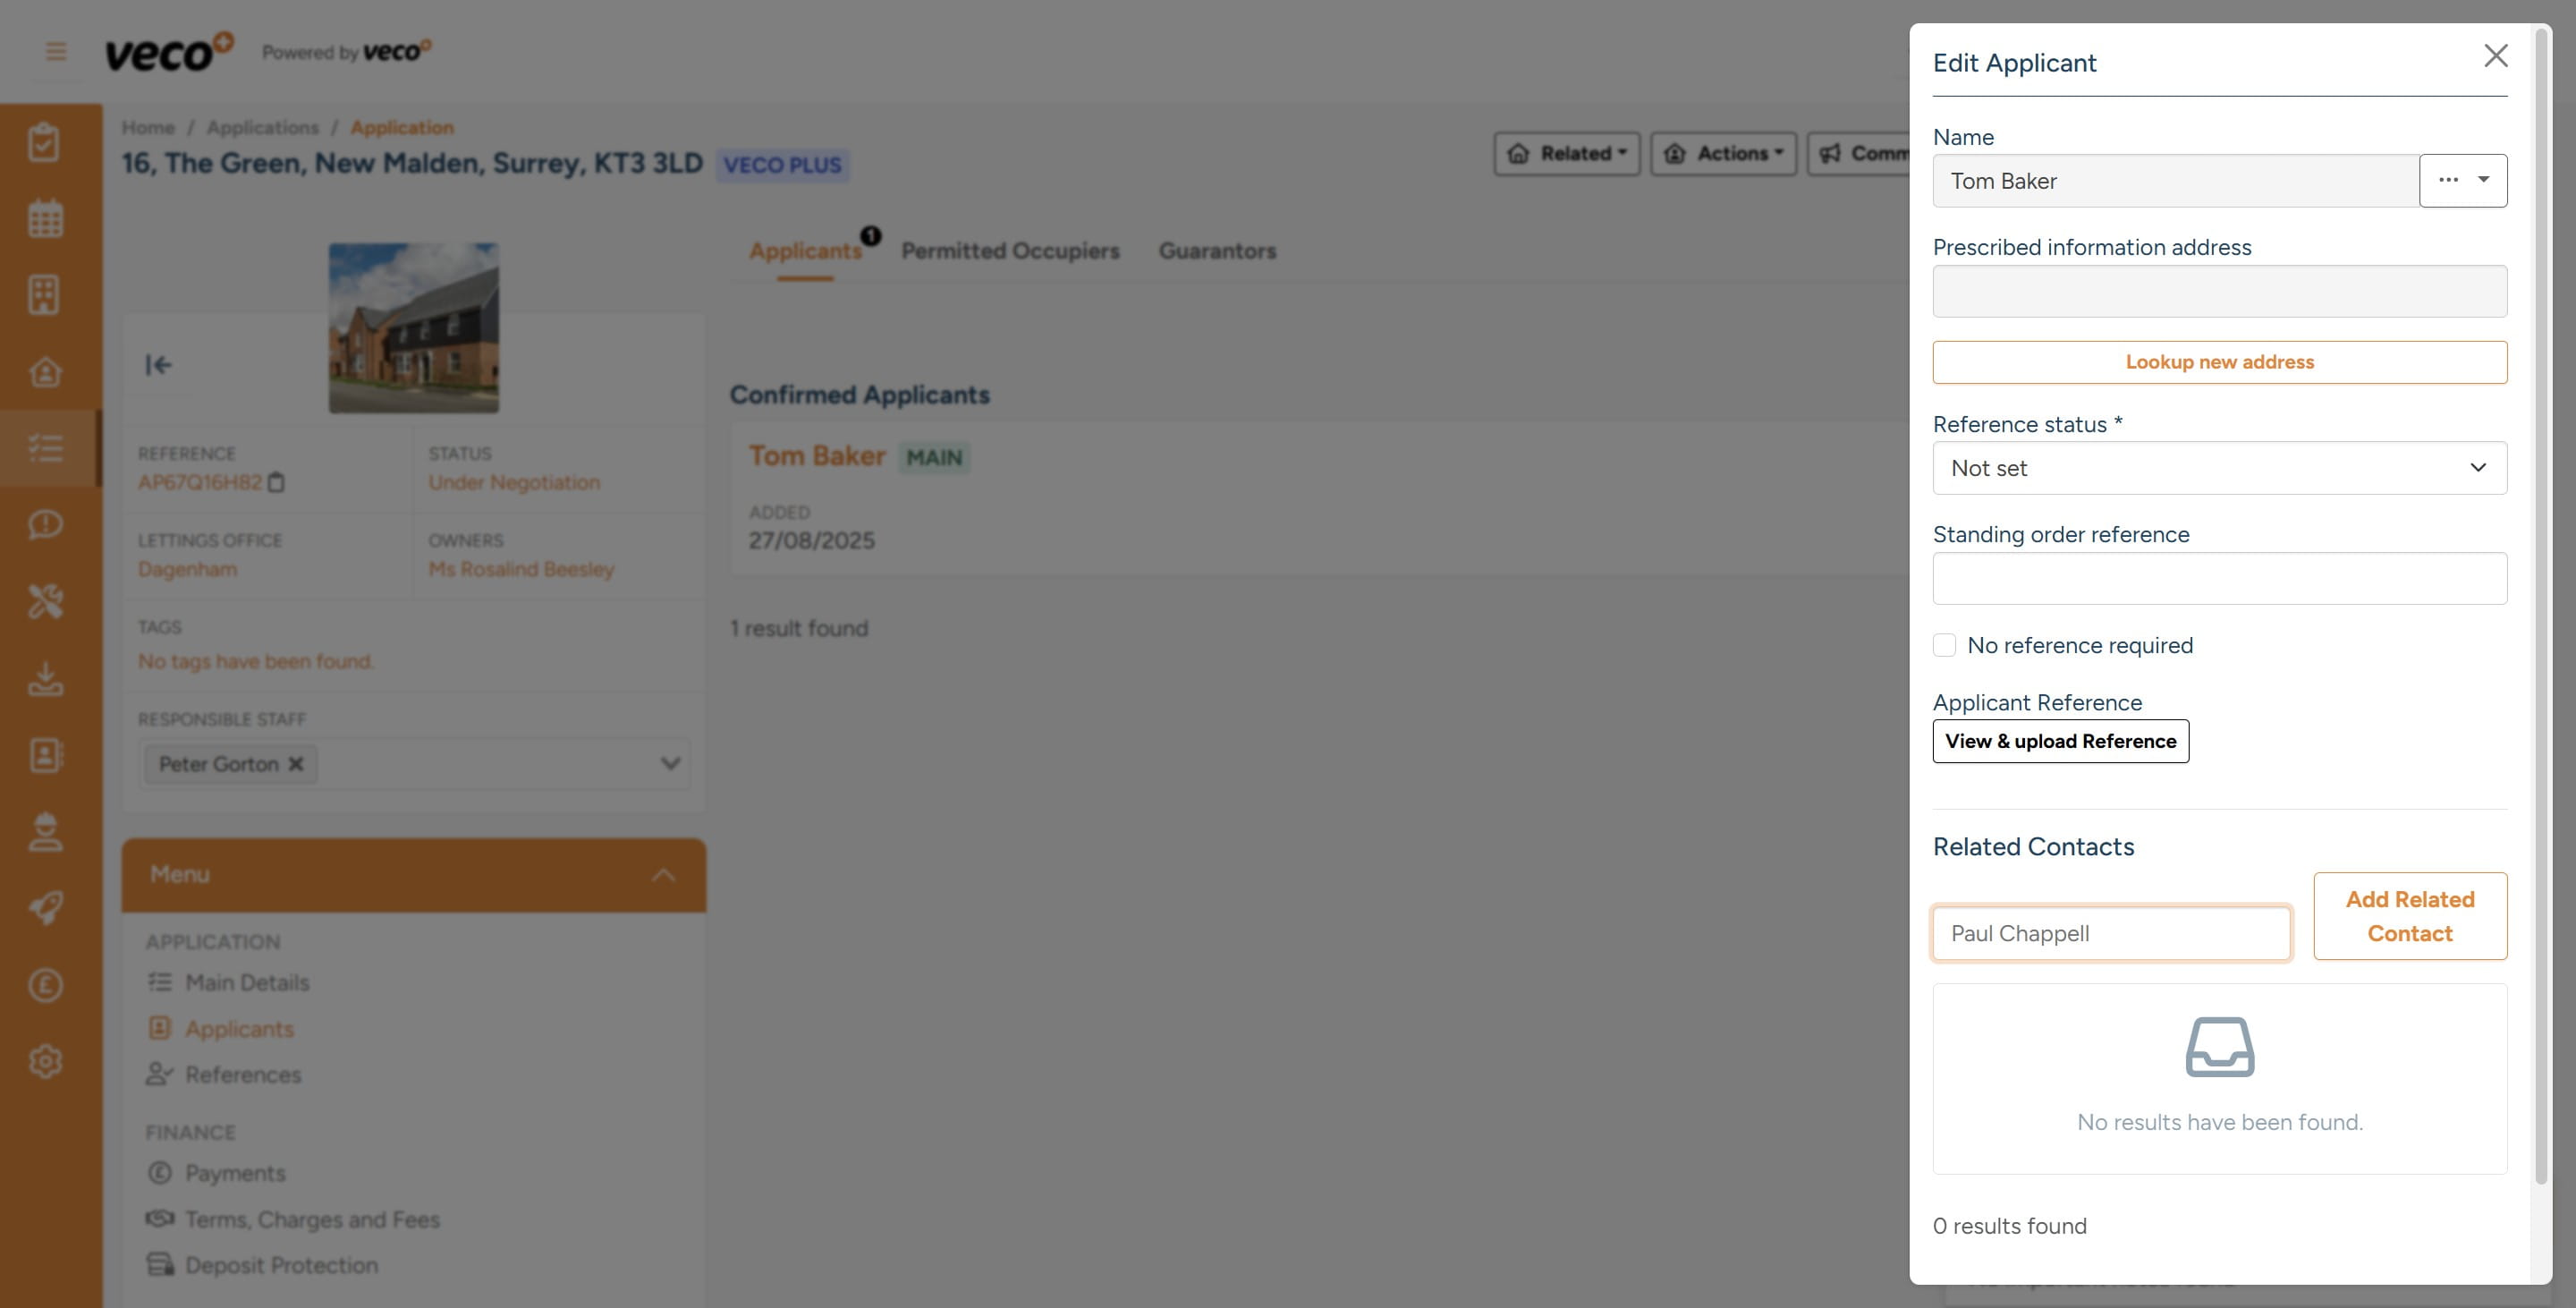Open the complaints speech bubble section
This screenshot has height=1308, width=2576.
(46, 524)
